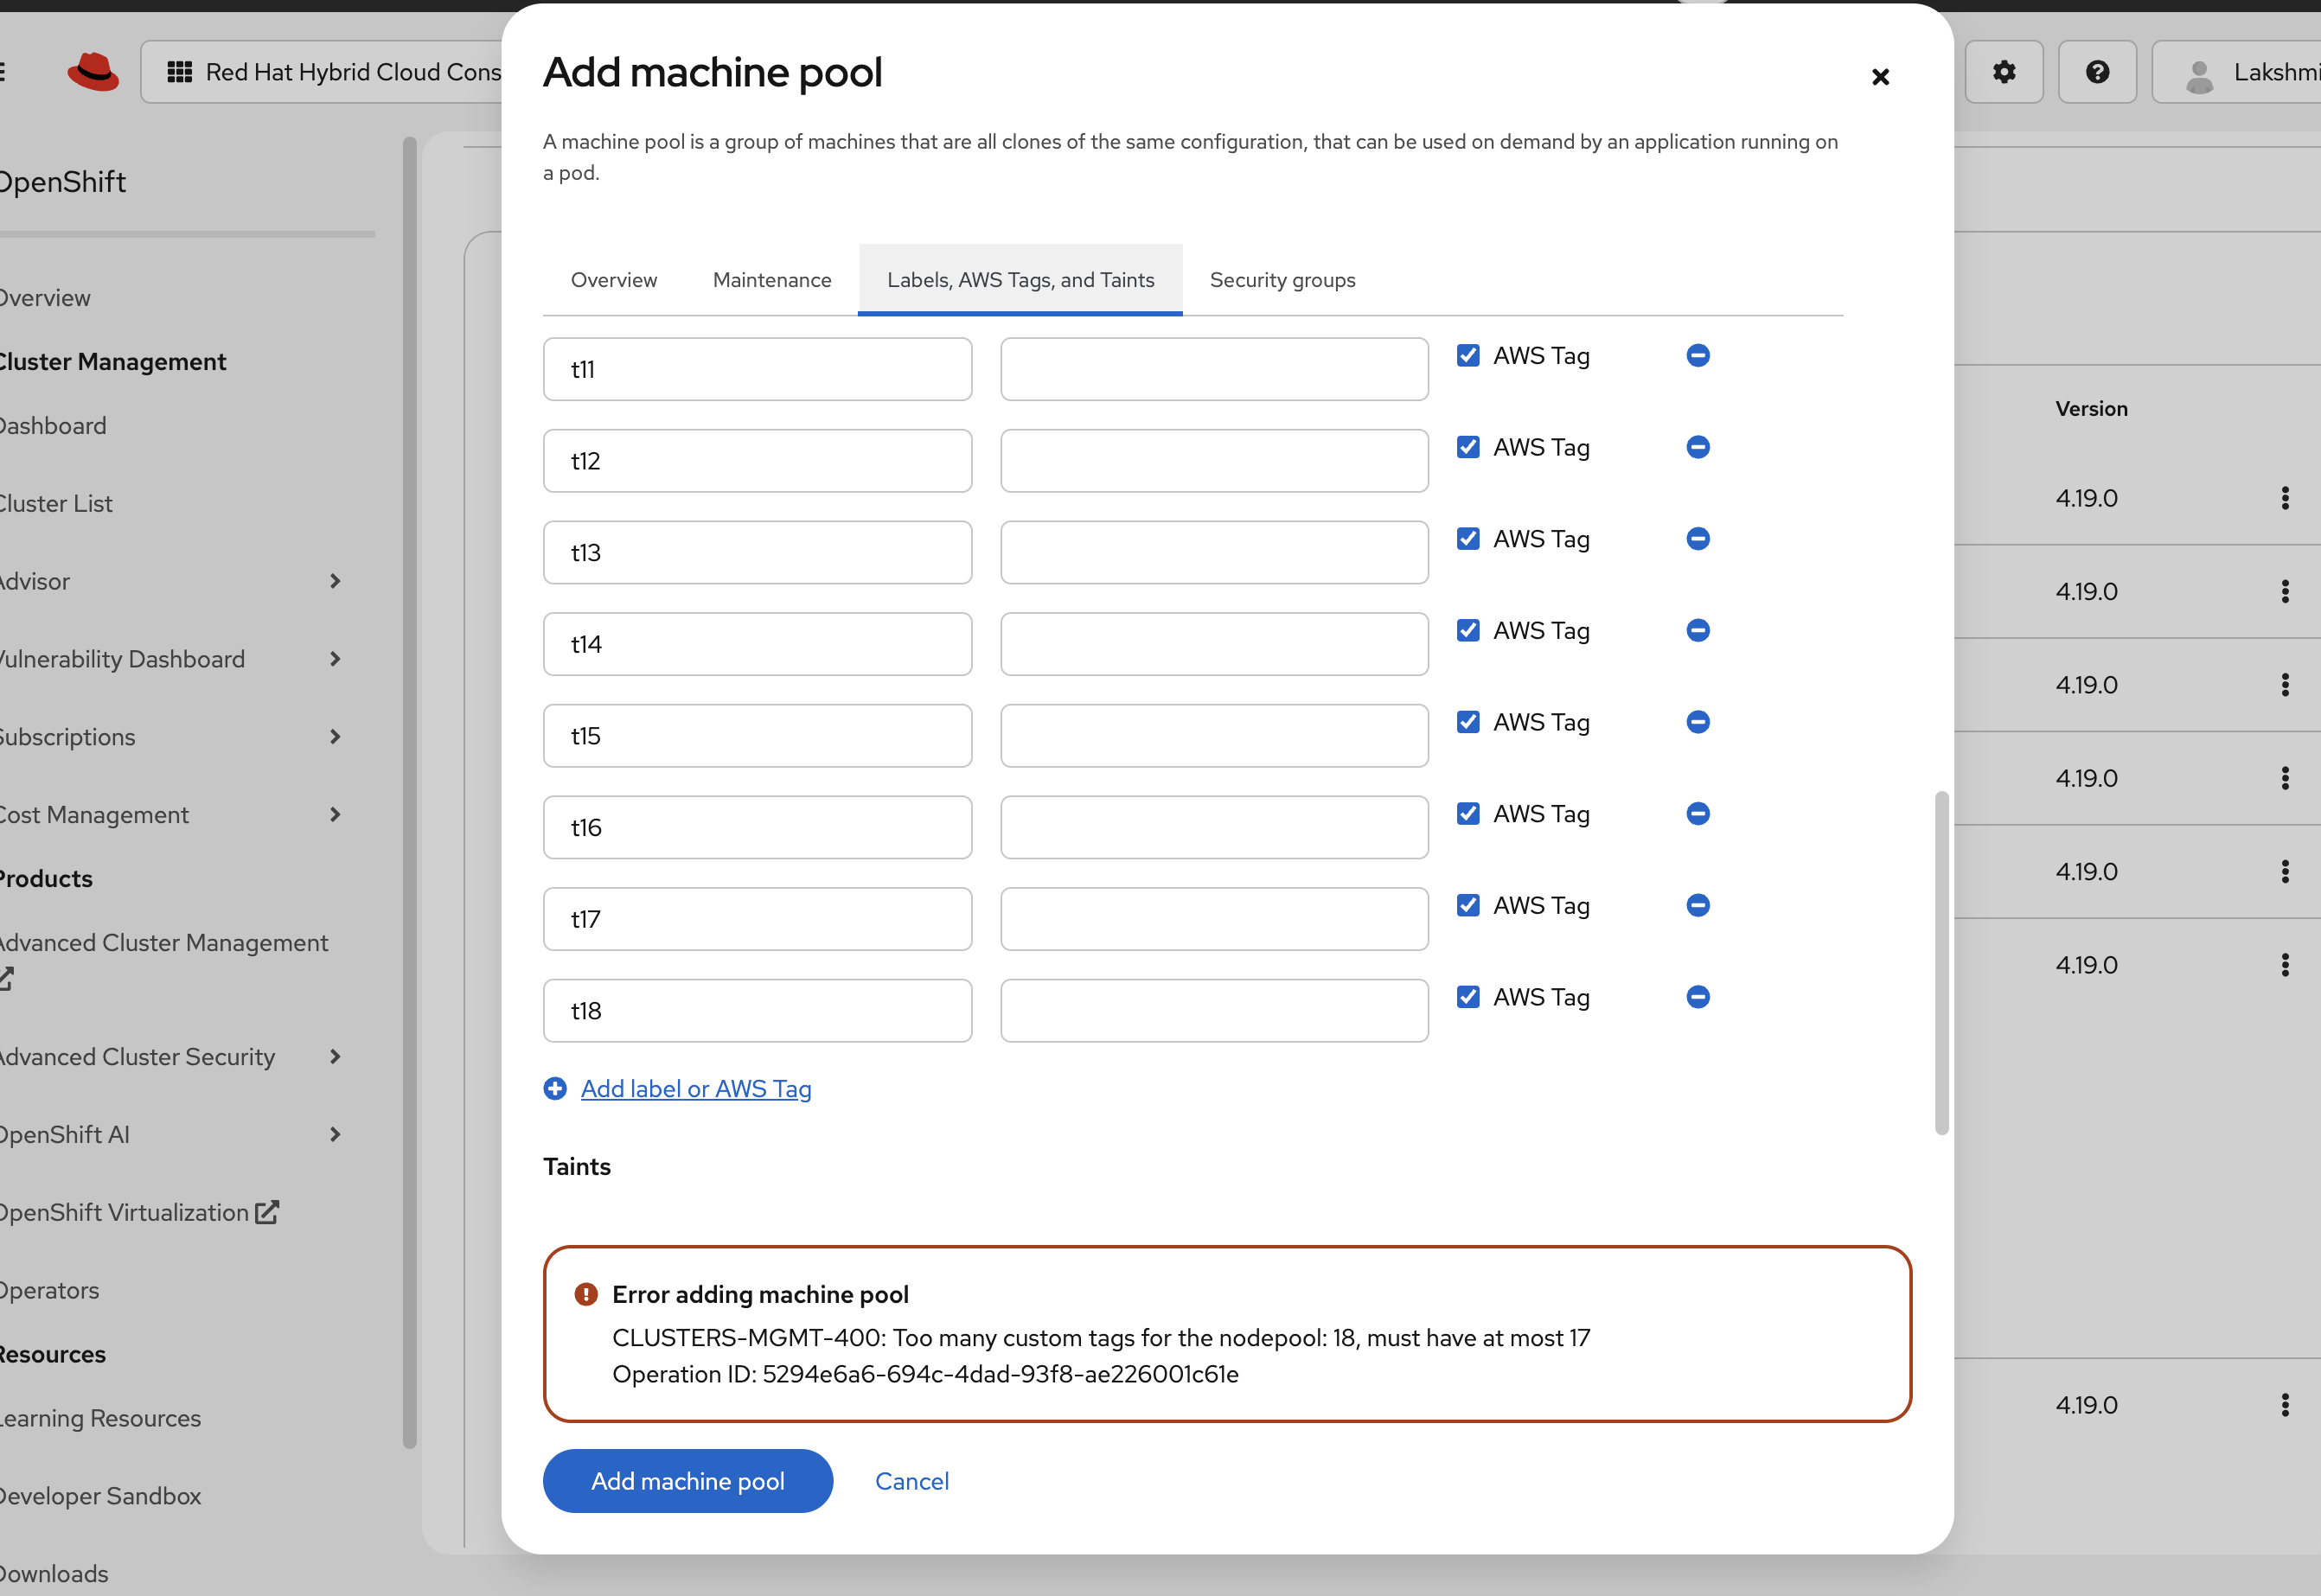Click the value field for t13
This screenshot has width=2321, height=1596.
(1214, 553)
